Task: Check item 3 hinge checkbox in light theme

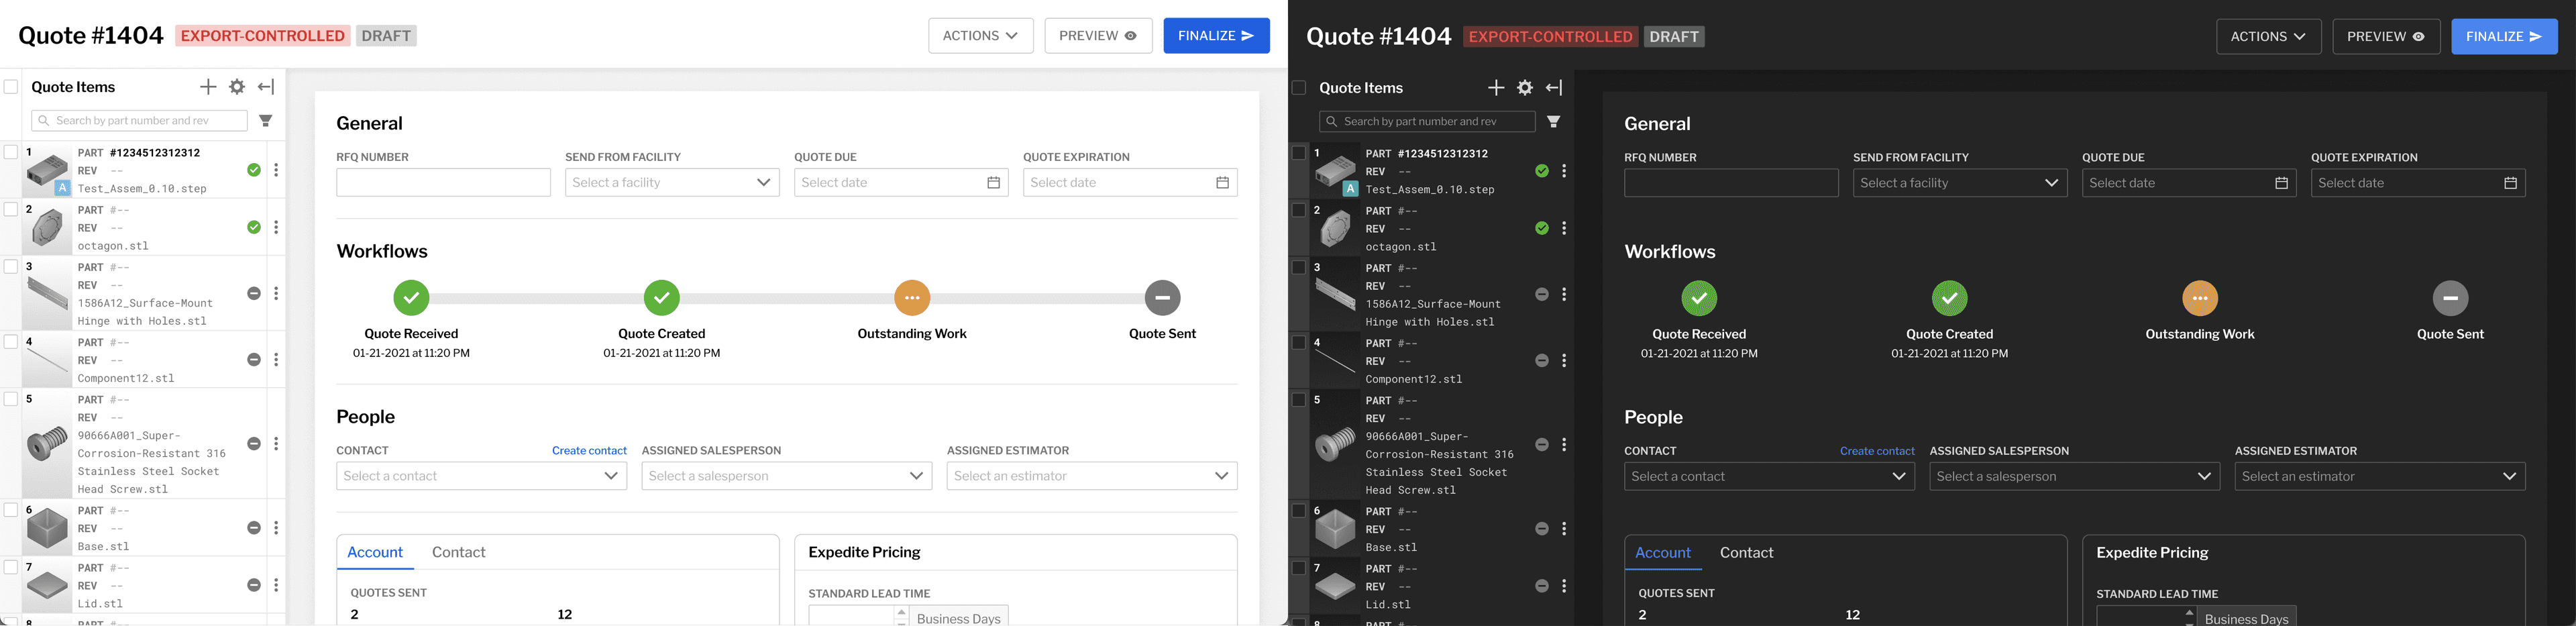Action: point(11,267)
